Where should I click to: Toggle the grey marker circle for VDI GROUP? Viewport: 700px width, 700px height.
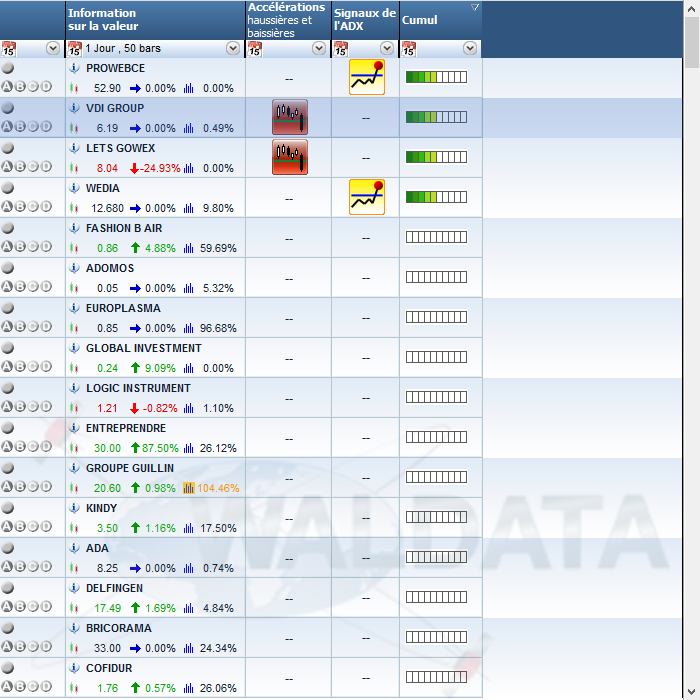(x=8, y=108)
